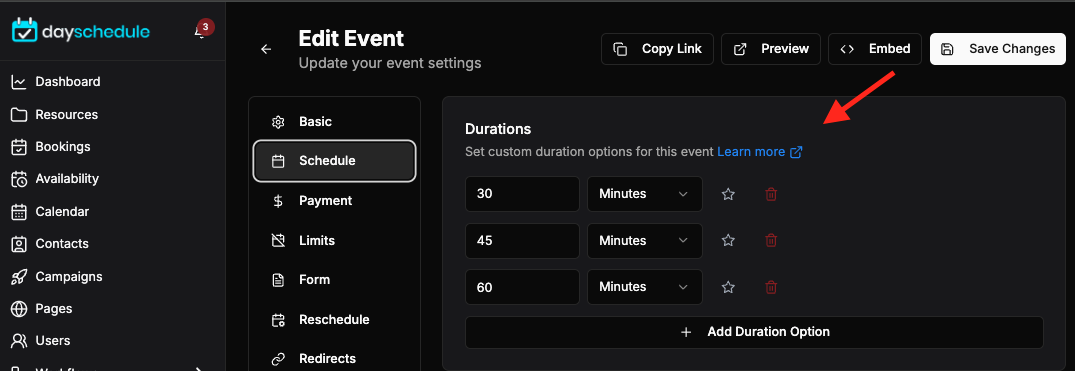Expand the unit dropdown beside 45

[644, 241]
